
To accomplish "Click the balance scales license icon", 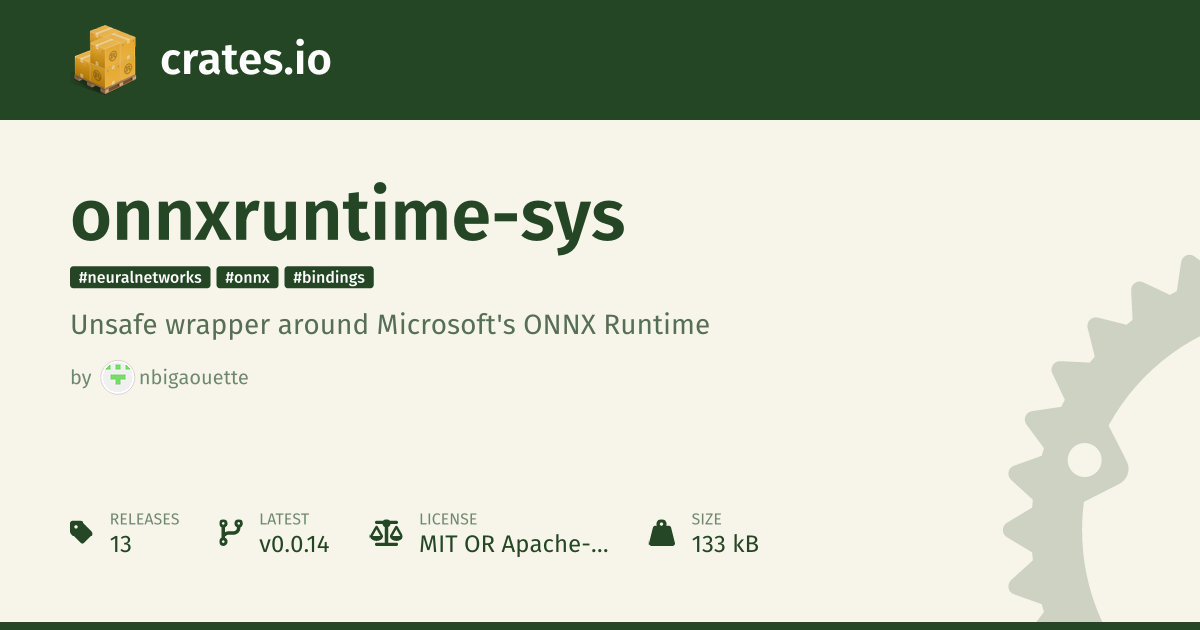I will click(x=384, y=532).
